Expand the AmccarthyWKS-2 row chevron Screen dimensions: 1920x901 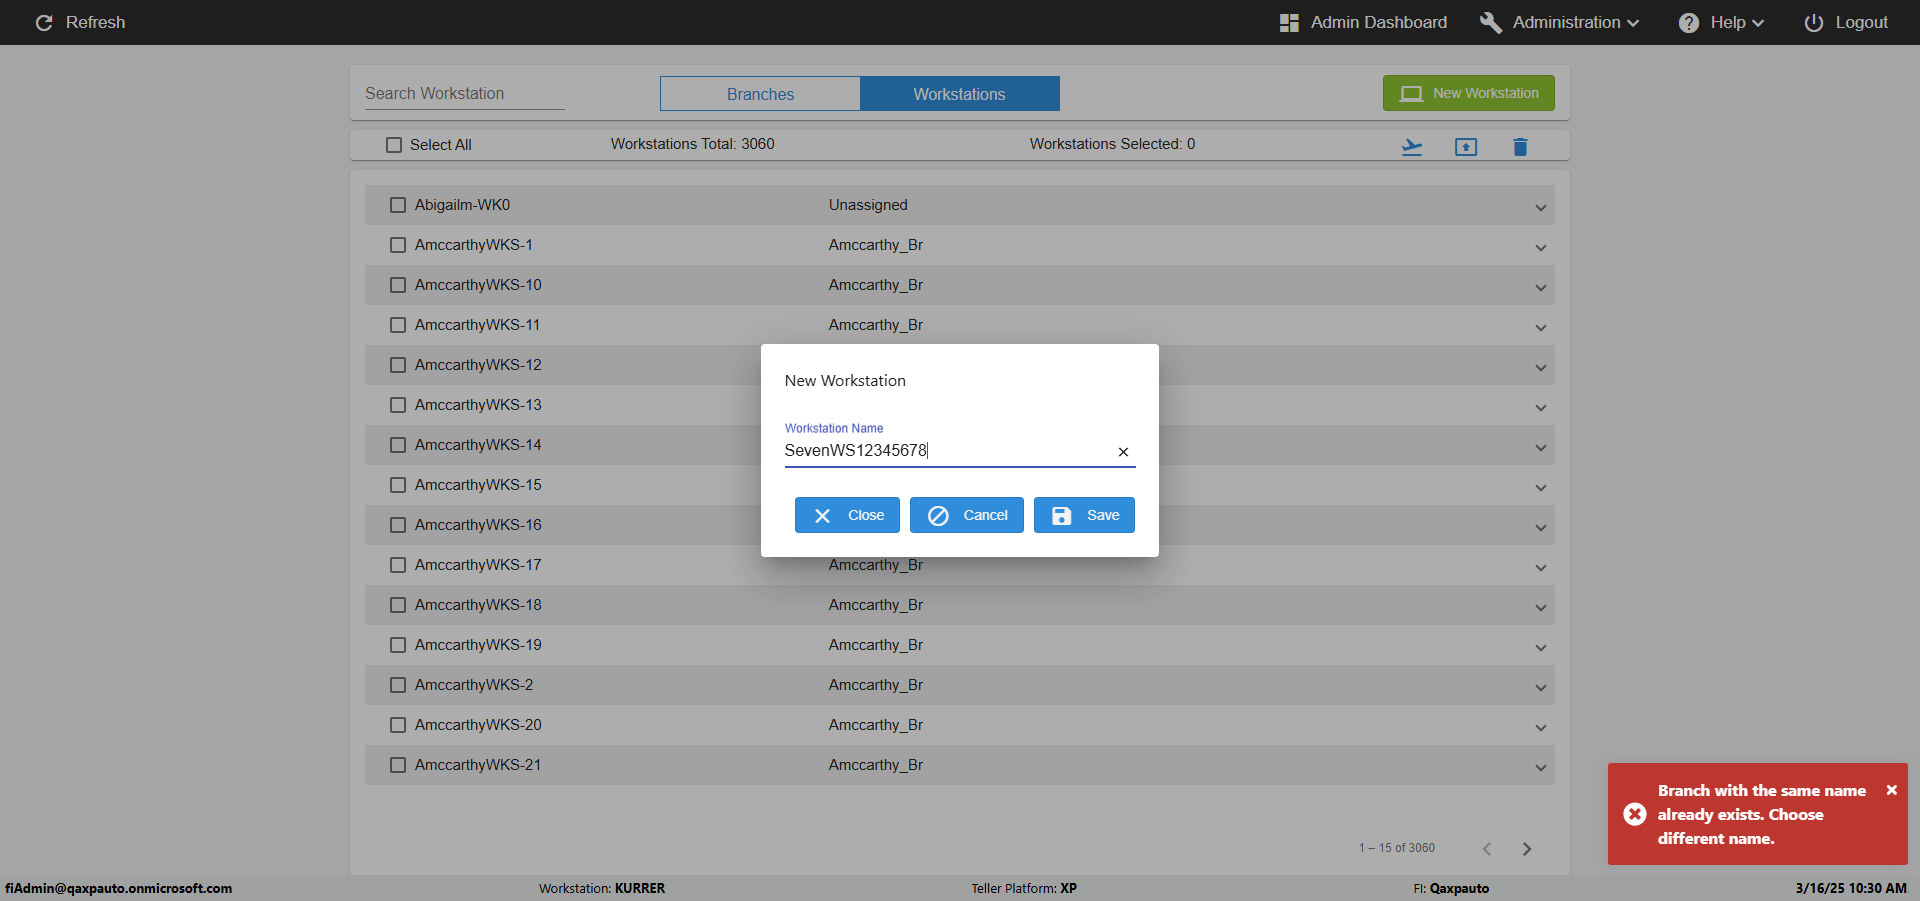(x=1541, y=688)
